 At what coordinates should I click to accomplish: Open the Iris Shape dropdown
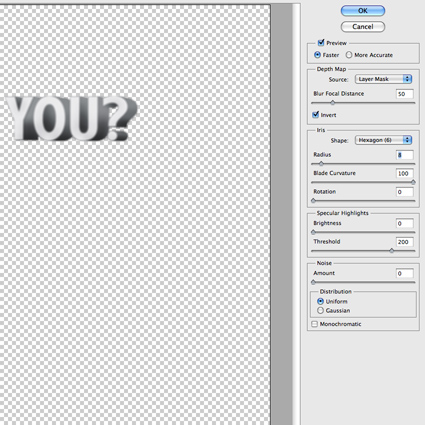[383, 140]
